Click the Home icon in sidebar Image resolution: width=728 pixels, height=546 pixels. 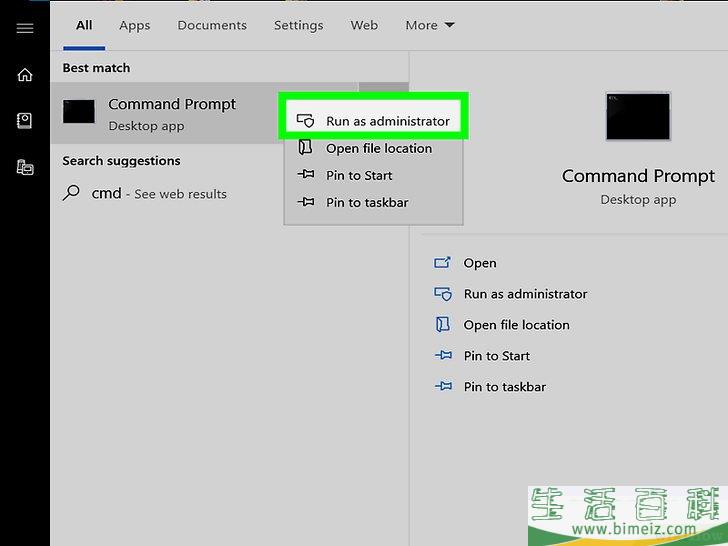(x=25, y=75)
